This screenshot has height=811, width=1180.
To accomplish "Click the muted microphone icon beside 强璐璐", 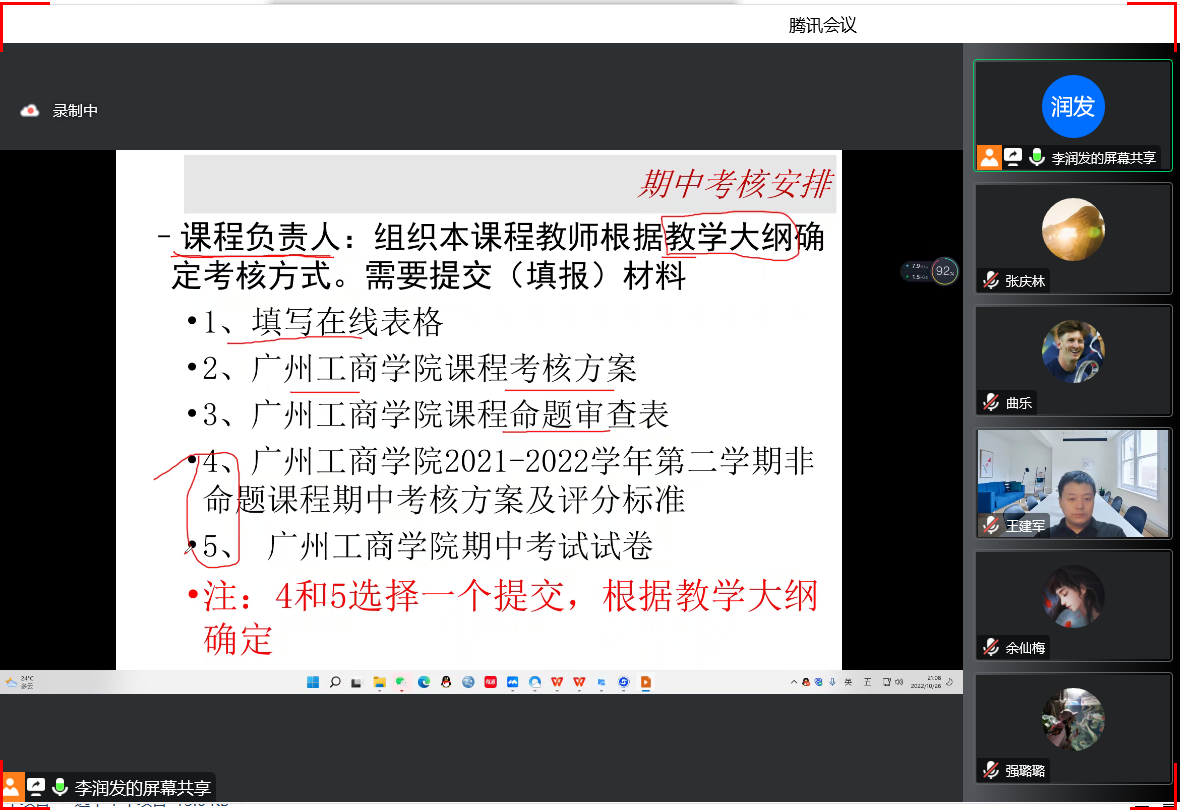I will click(x=990, y=770).
